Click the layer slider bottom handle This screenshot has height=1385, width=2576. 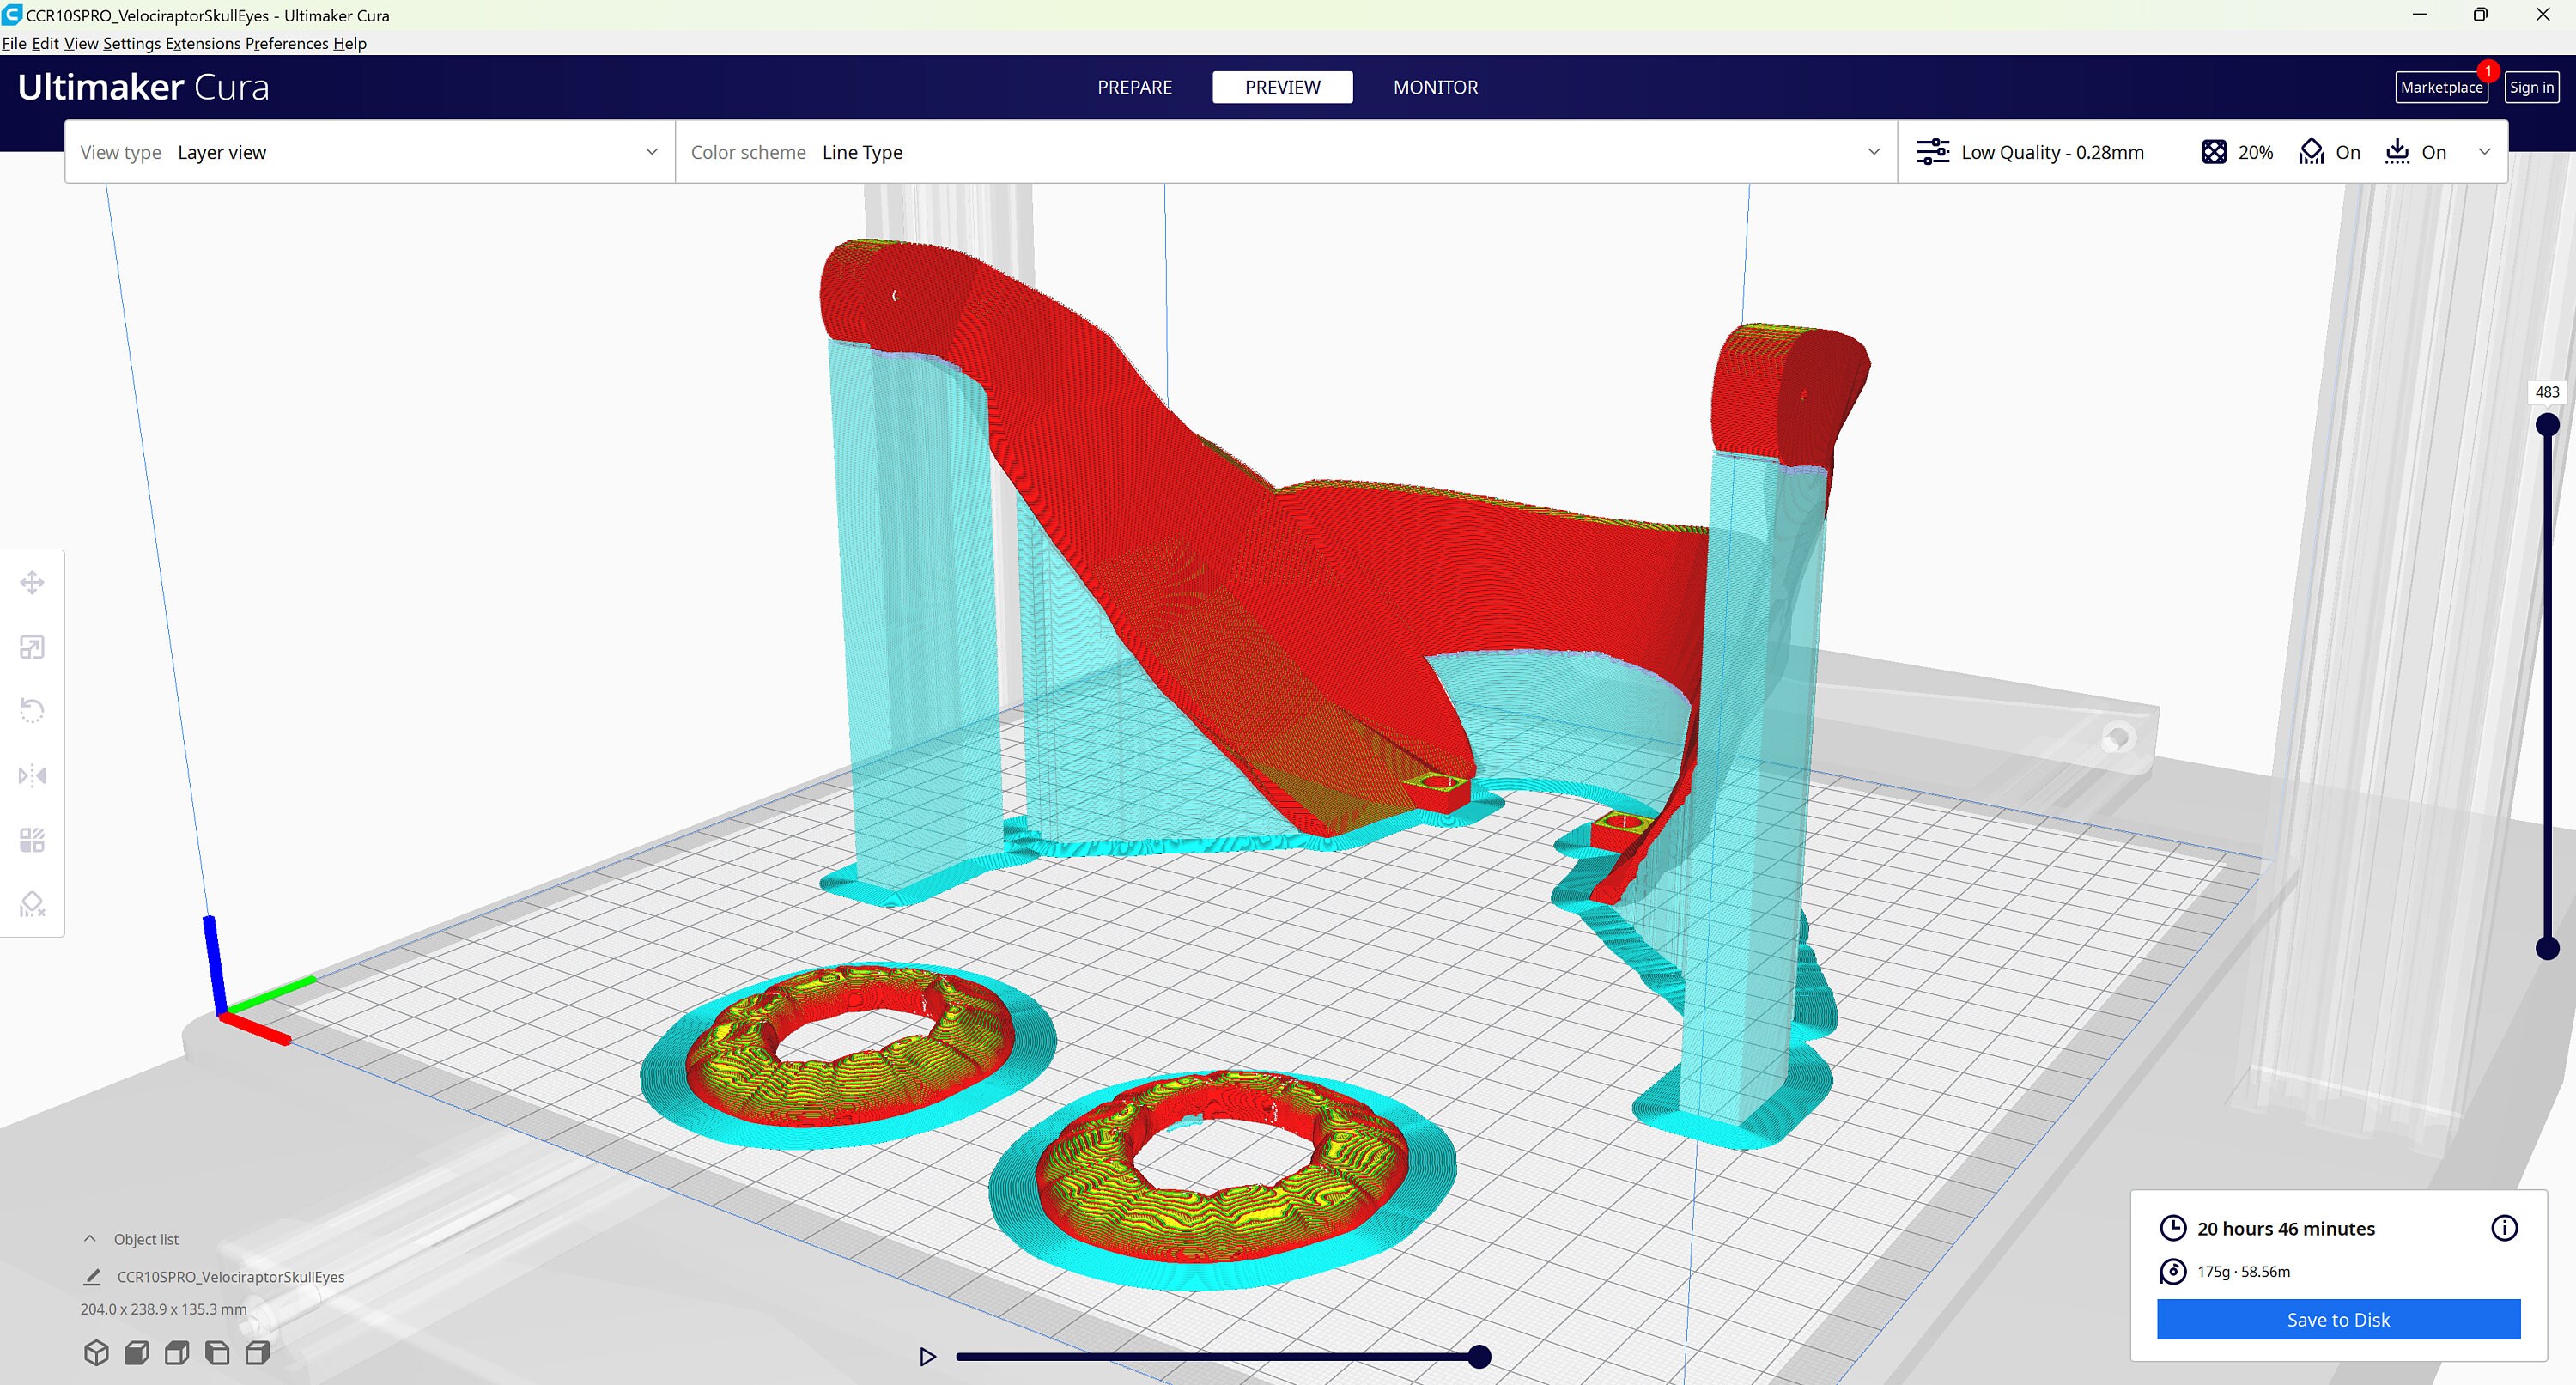pyautogui.click(x=2547, y=948)
